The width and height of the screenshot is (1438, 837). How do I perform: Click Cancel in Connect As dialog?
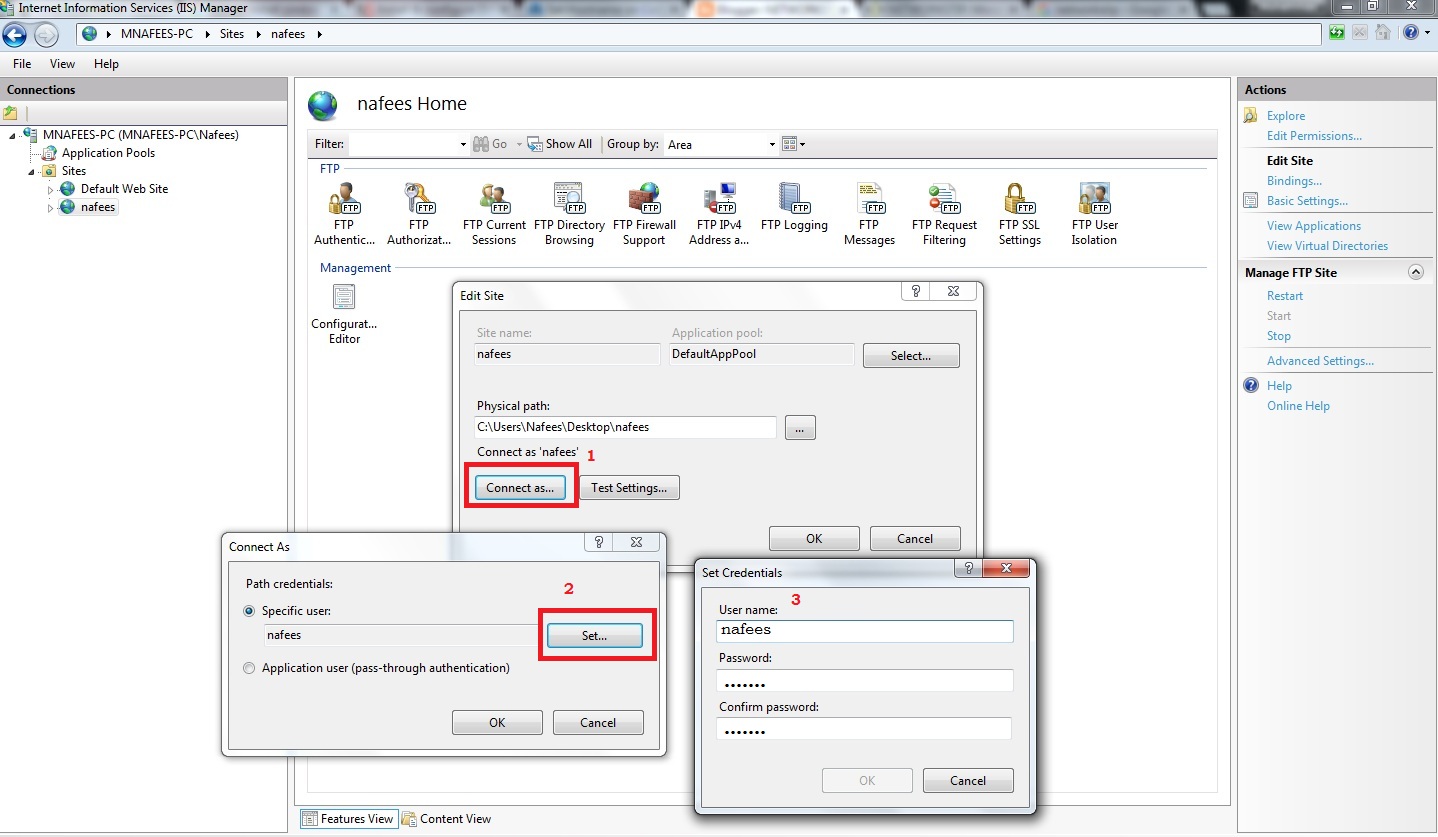[598, 723]
